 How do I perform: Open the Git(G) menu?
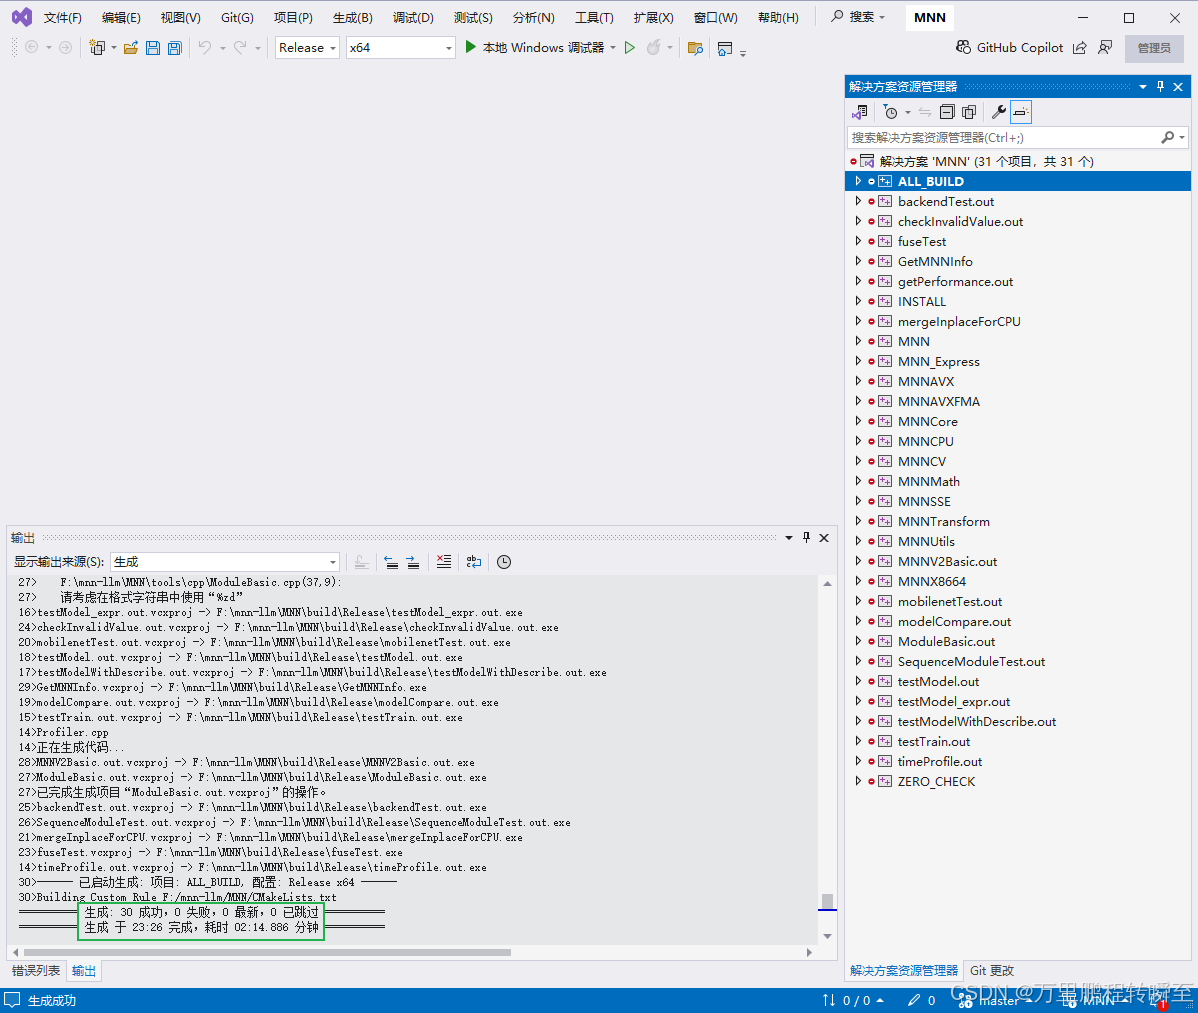[x=237, y=17]
